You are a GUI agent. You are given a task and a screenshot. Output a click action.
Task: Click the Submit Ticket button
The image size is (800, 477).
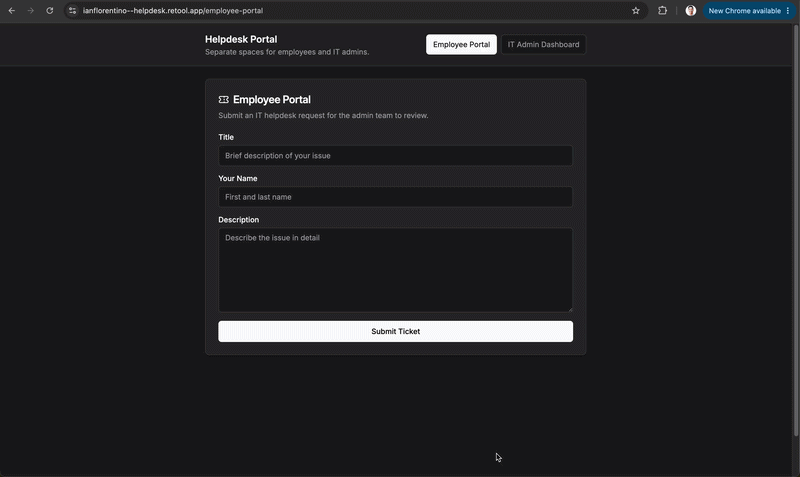pyautogui.click(x=395, y=332)
